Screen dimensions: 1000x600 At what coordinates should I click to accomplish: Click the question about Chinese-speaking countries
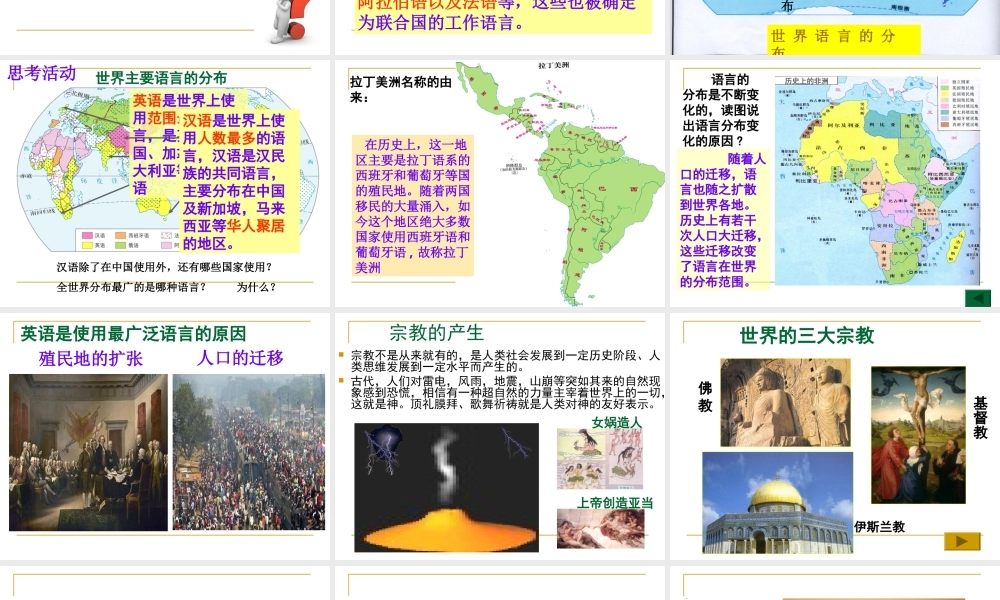(165, 267)
